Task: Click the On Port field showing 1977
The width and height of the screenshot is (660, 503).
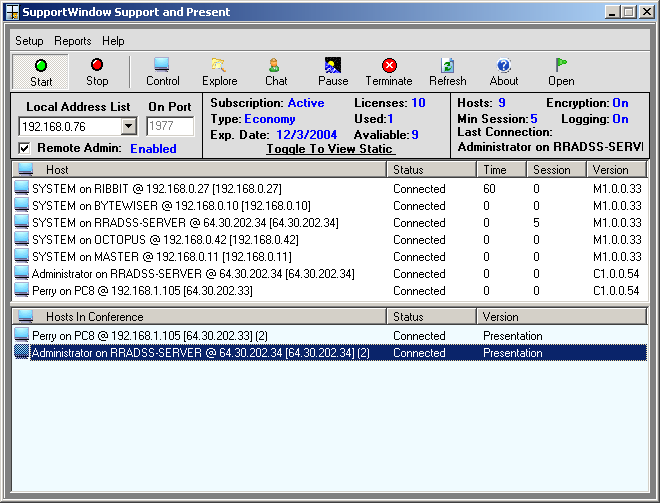Action: point(170,126)
